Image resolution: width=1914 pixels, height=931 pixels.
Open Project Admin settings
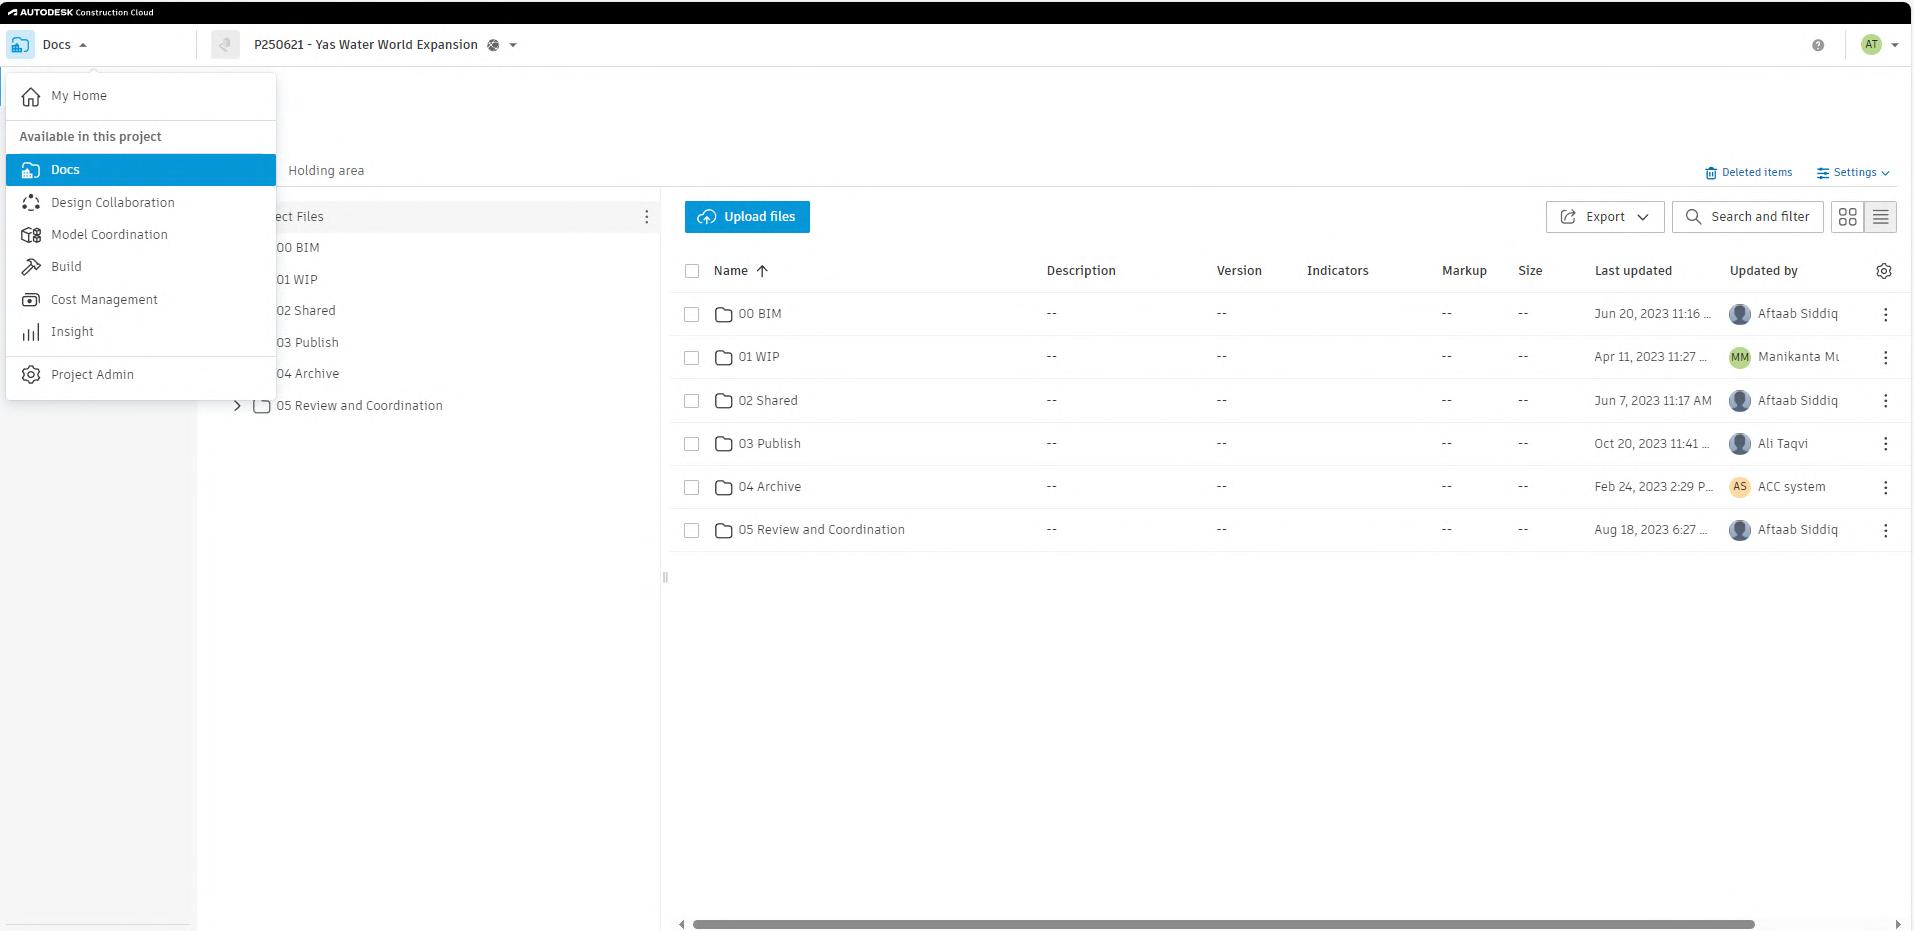point(140,374)
